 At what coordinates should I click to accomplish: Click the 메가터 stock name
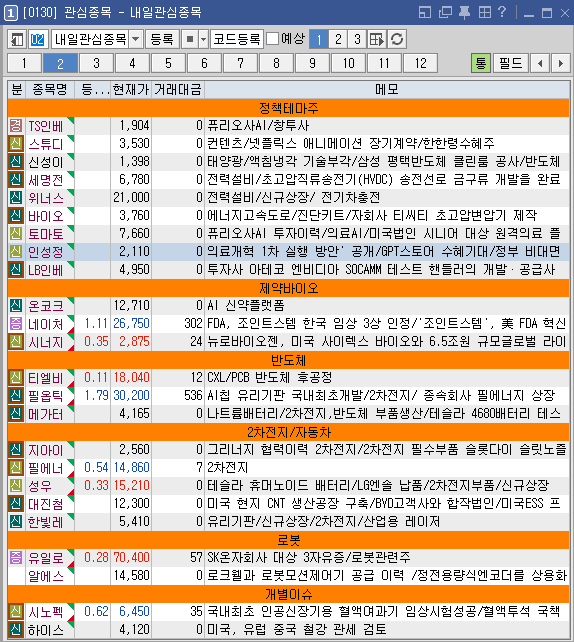pos(45,414)
